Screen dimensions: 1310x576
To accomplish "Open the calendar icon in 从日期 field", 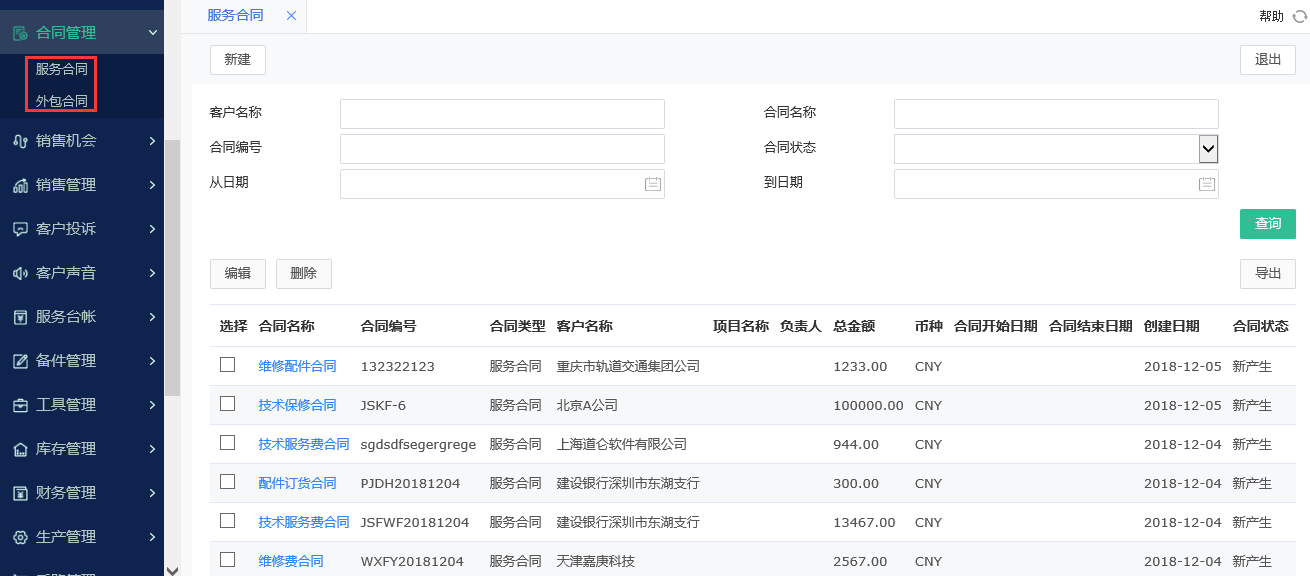I will (653, 183).
